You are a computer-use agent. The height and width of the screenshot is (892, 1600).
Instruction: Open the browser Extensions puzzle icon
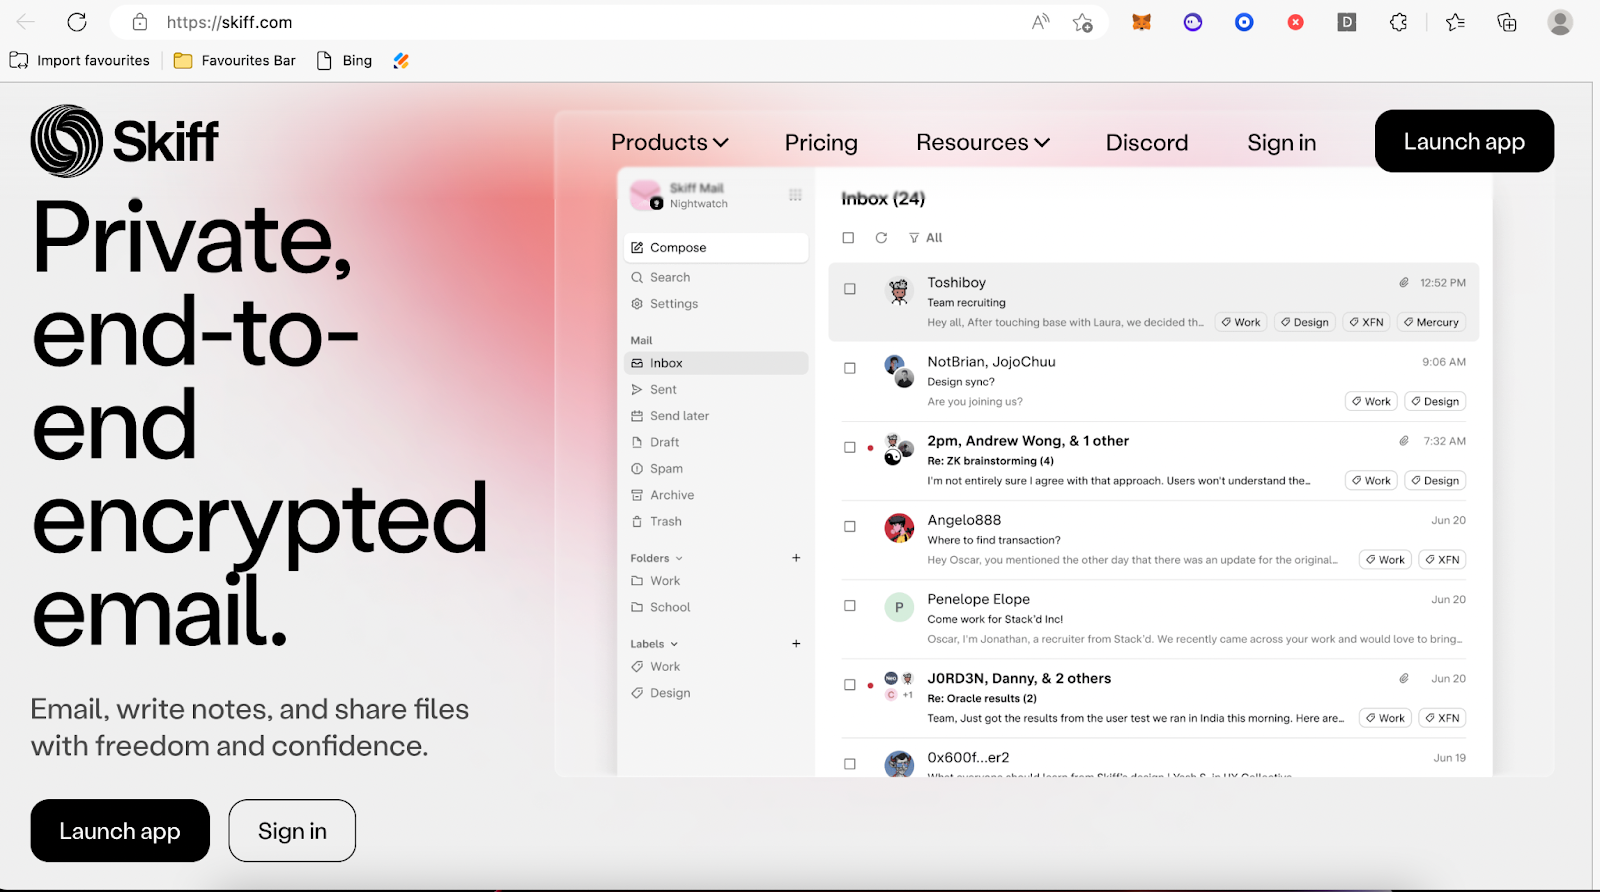point(1398,22)
